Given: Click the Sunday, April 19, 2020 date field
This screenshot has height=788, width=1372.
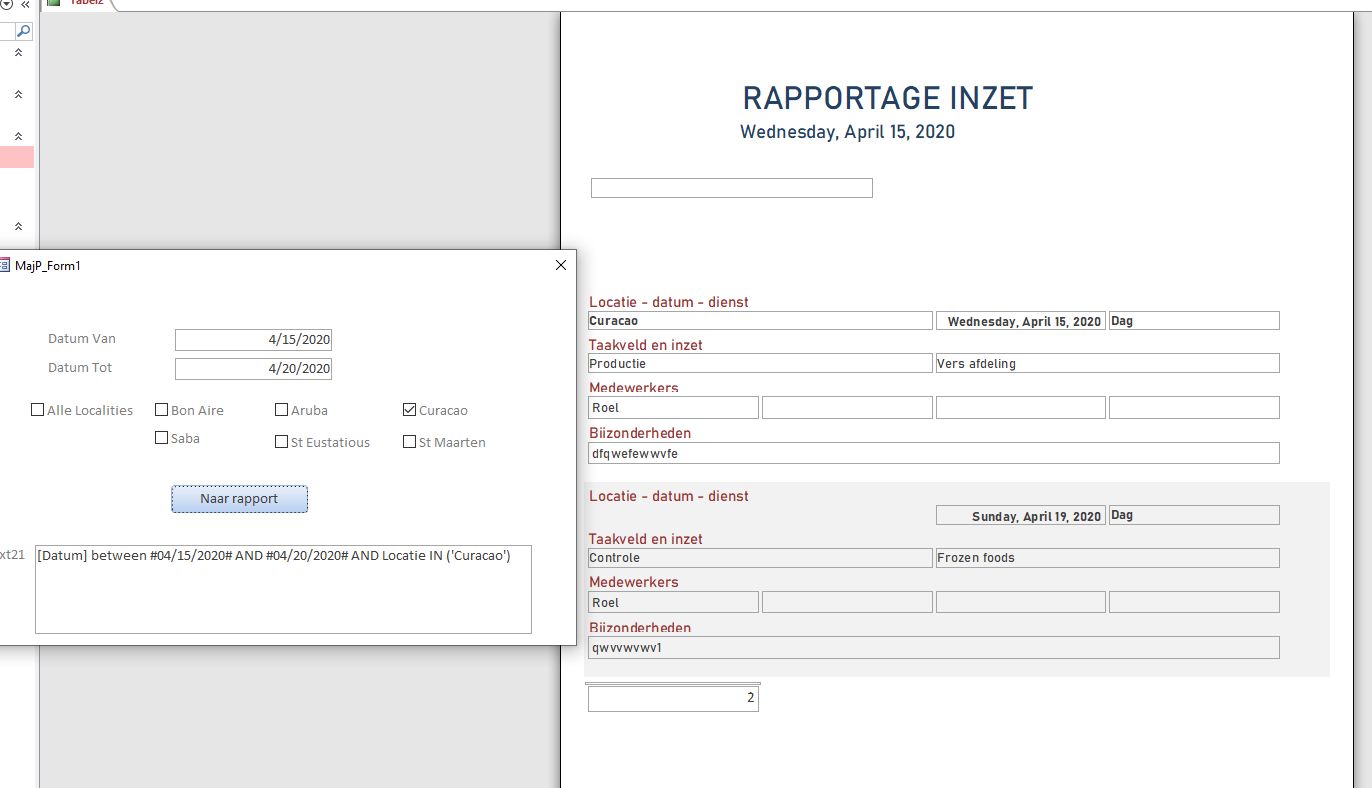Looking at the screenshot, I should [1020, 516].
